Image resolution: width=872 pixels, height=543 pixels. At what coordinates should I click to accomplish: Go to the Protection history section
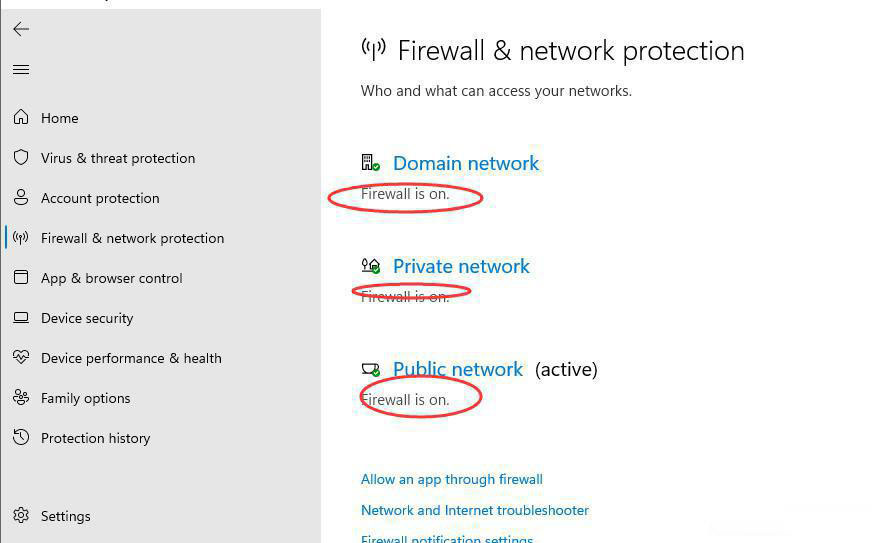[x=95, y=438]
